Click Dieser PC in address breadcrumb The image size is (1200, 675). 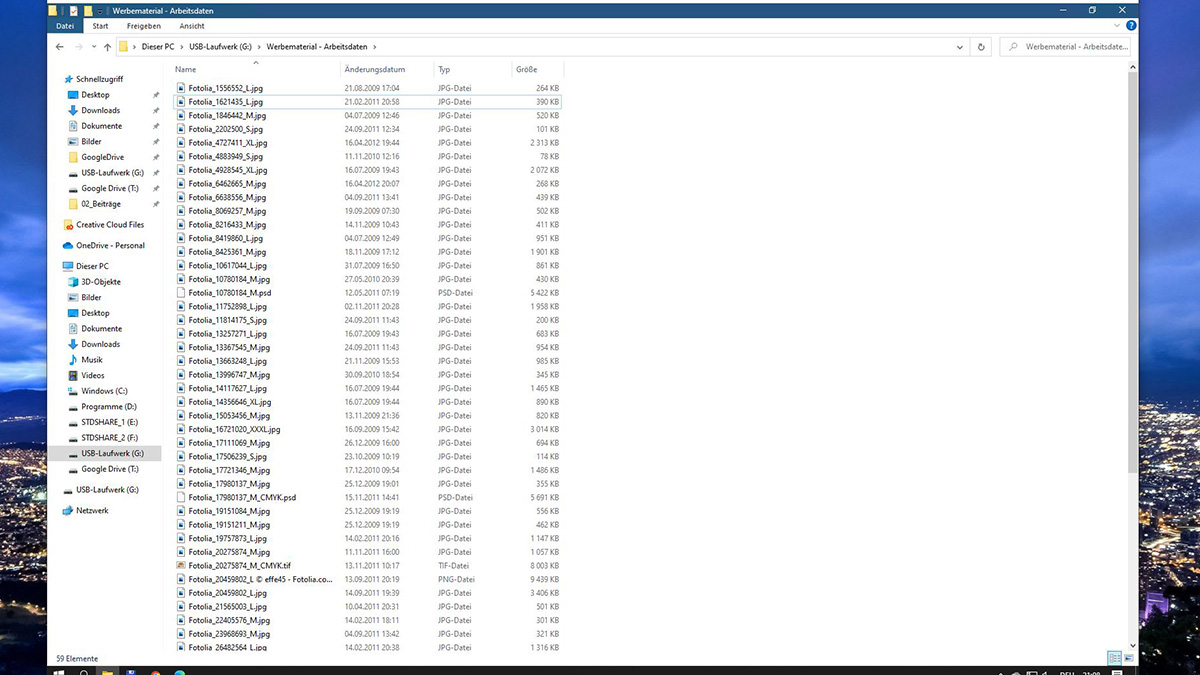(x=156, y=47)
